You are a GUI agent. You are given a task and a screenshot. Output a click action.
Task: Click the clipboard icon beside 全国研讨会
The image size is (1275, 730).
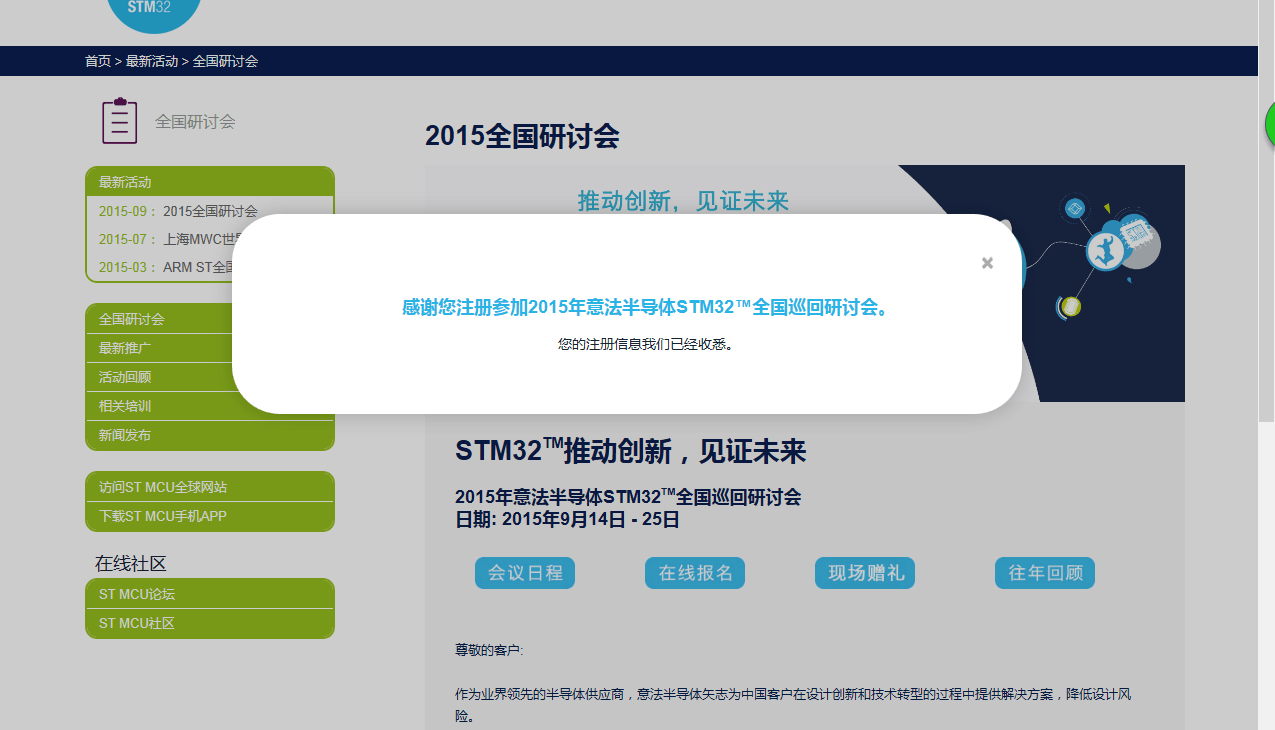coord(119,121)
